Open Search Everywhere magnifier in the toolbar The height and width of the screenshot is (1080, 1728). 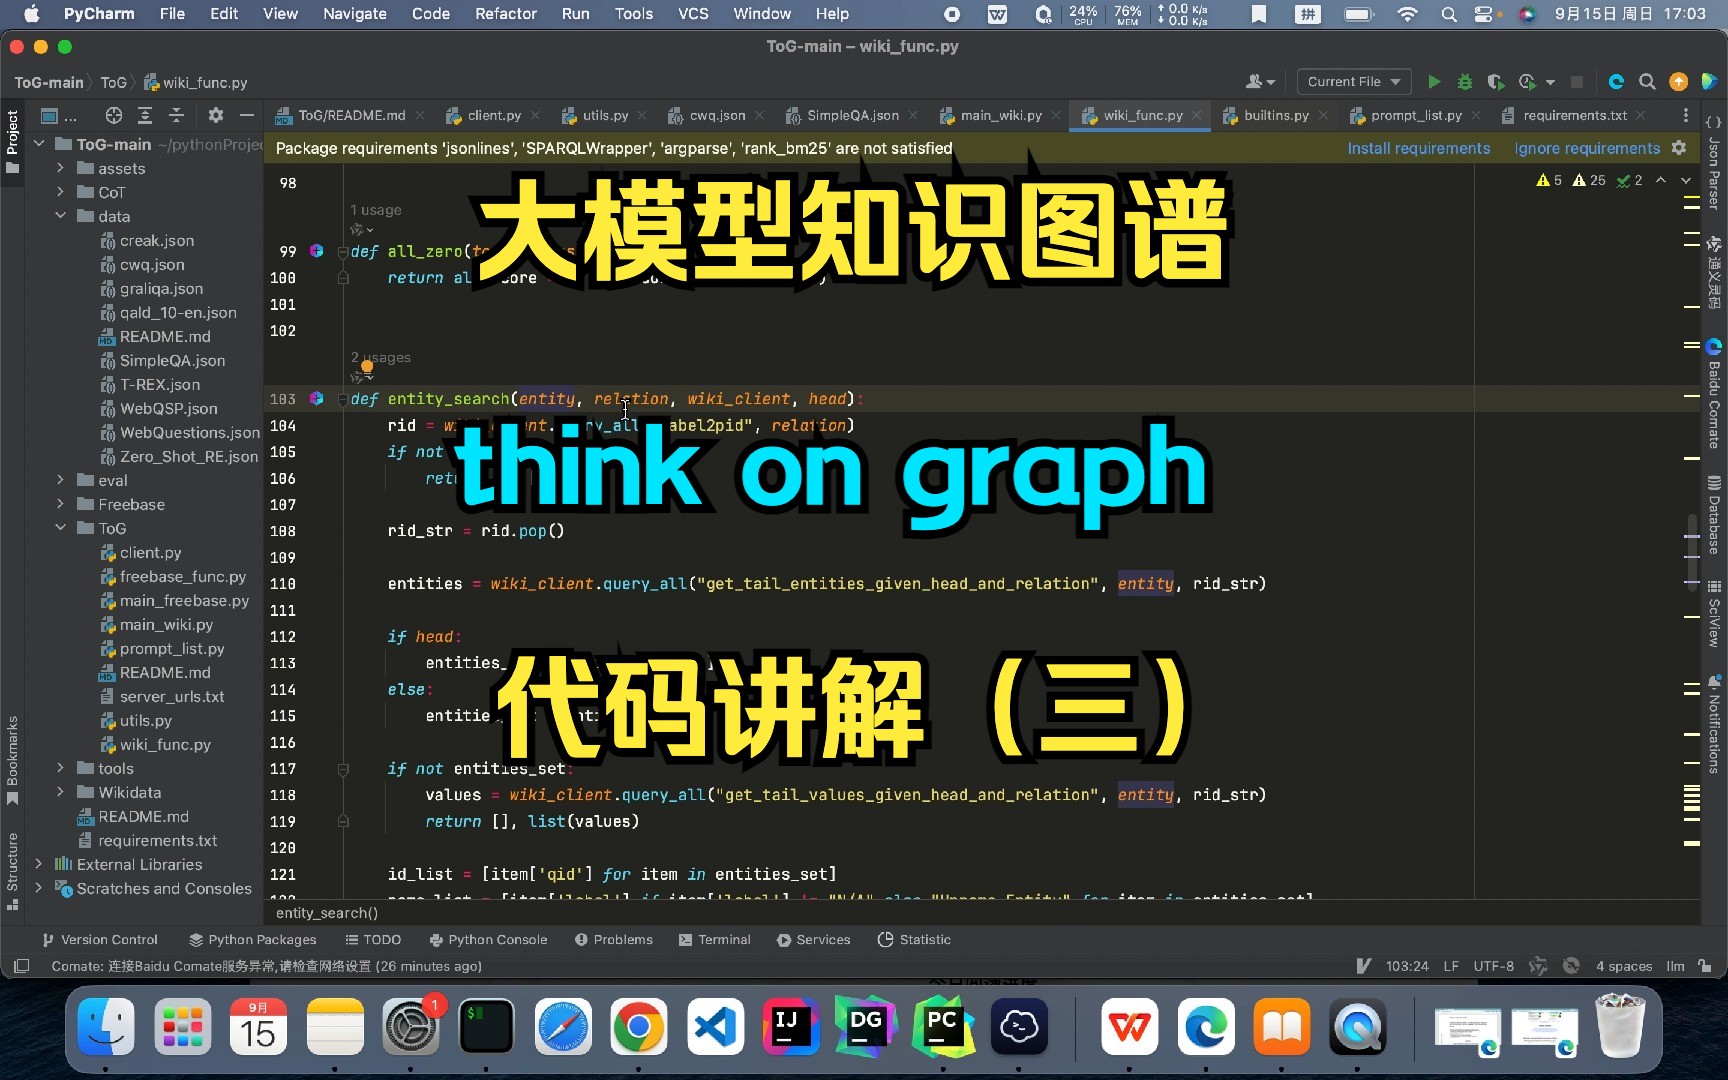point(1647,82)
